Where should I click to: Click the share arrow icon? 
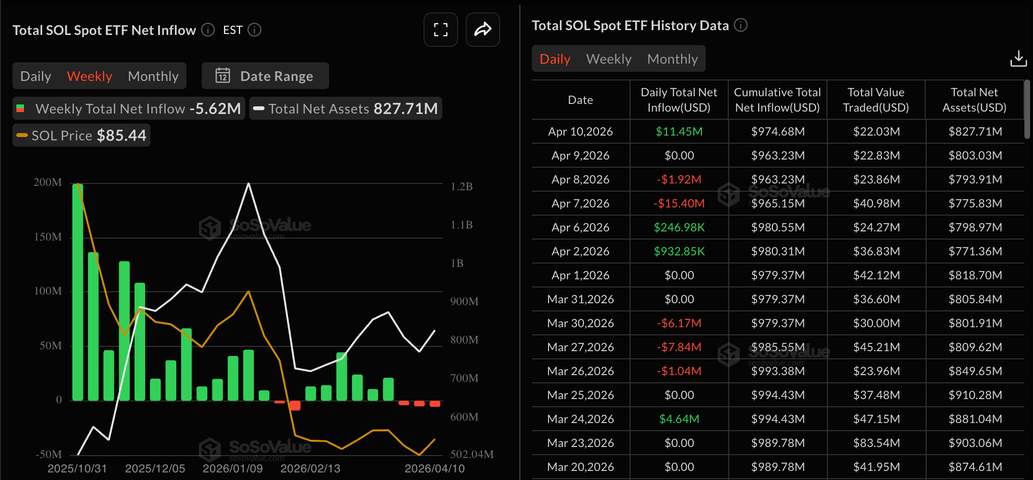(x=483, y=30)
